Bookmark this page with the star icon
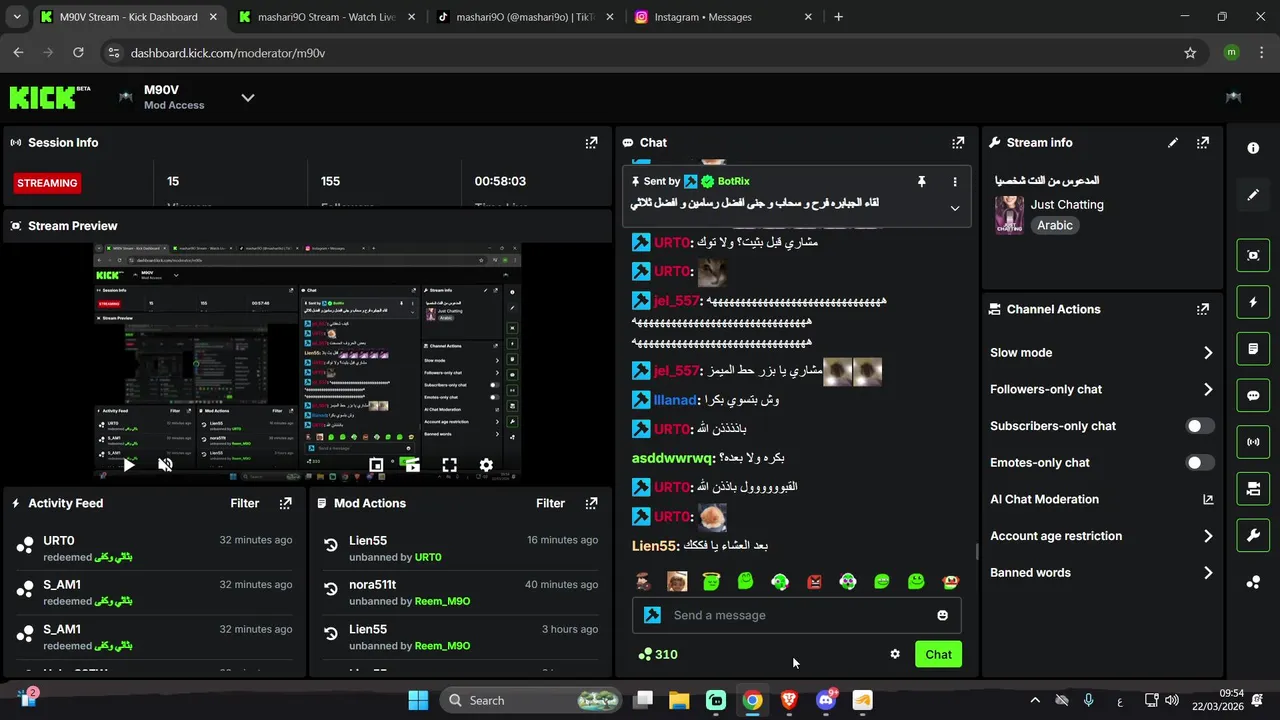 tap(1190, 53)
